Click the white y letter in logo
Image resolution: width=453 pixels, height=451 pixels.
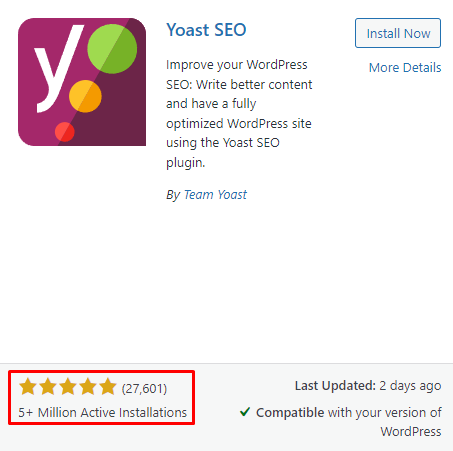[x=57, y=68]
